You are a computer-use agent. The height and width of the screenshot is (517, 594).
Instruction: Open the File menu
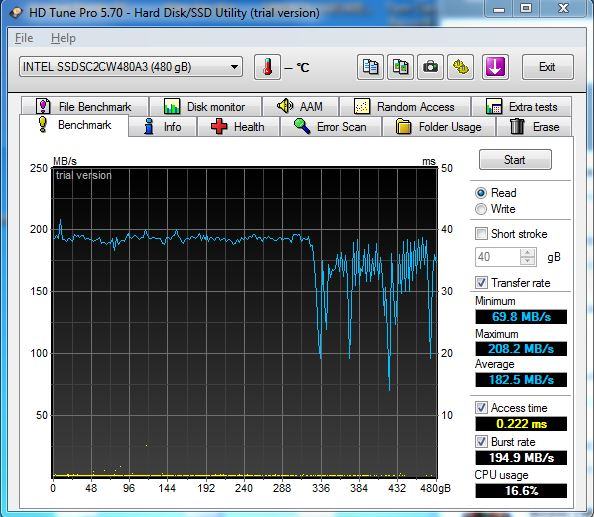pyautogui.click(x=24, y=38)
